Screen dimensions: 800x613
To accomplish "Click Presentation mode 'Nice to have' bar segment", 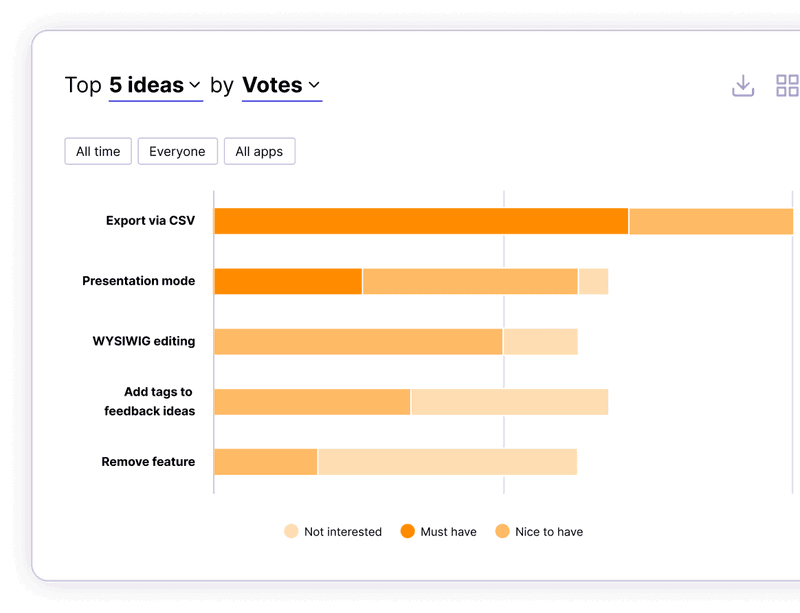I will 470,281.
